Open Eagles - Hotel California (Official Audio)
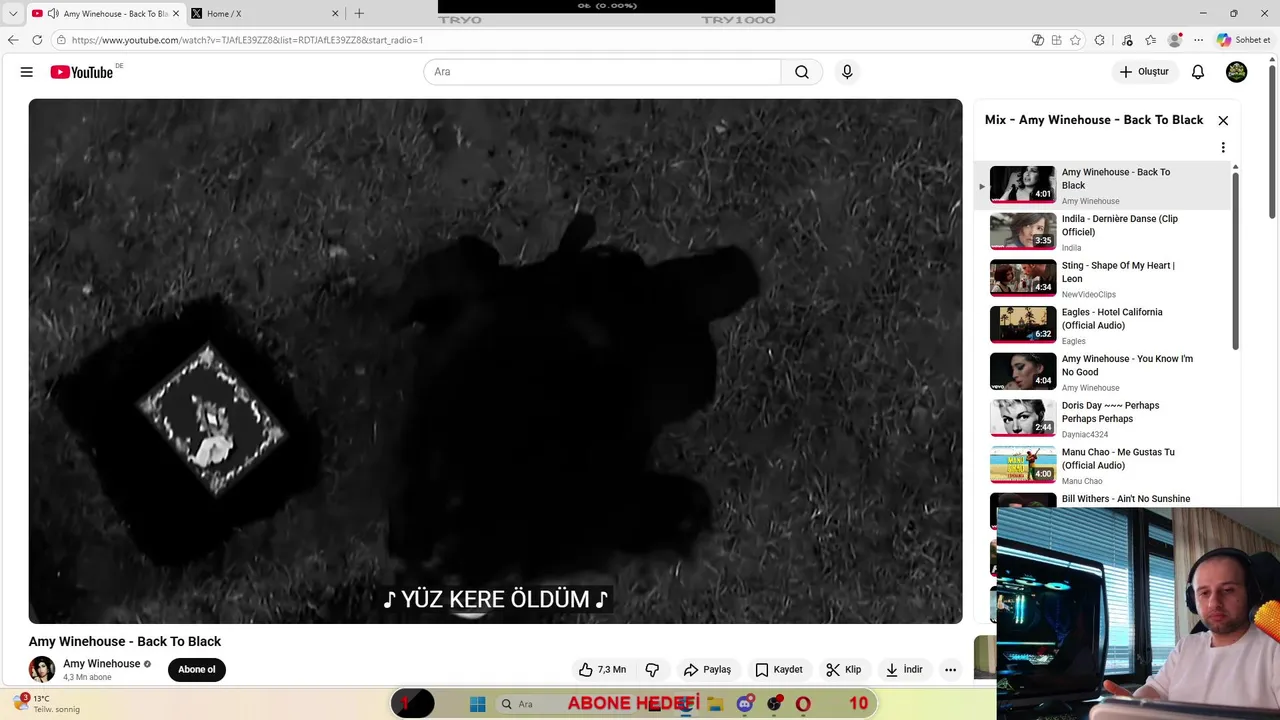This screenshot has width=1280, height=720. click(x=1104, y=325)
